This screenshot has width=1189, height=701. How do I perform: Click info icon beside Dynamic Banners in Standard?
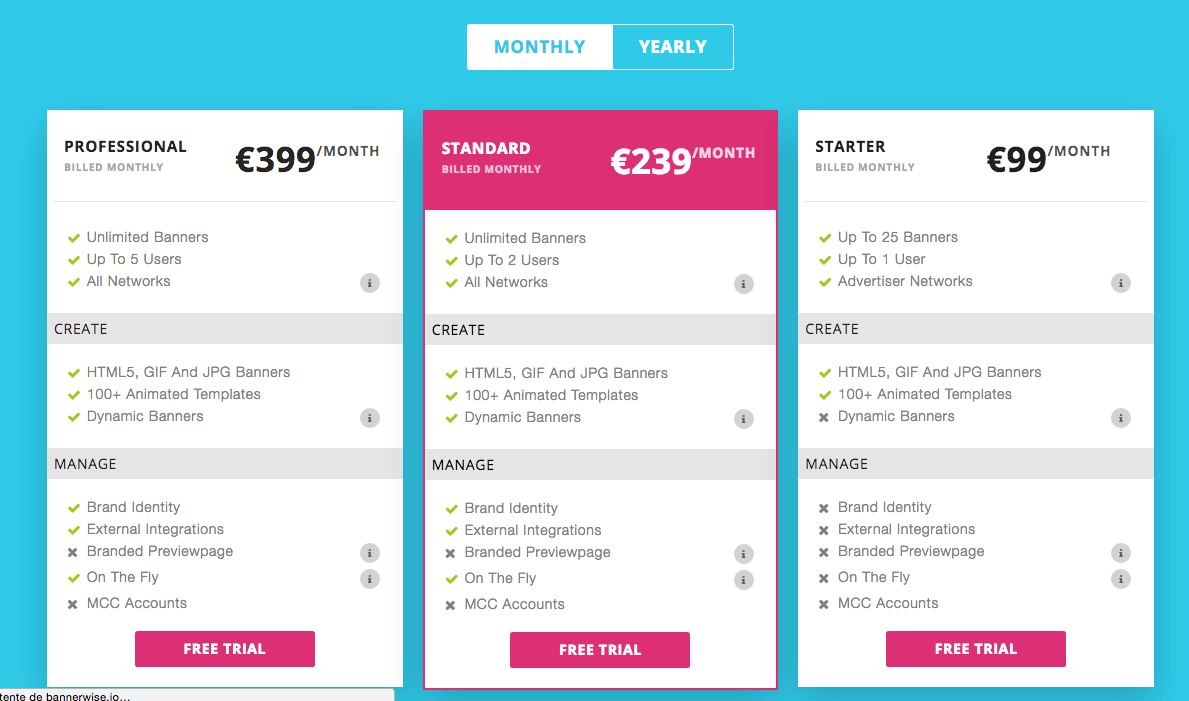click(744, 419)
